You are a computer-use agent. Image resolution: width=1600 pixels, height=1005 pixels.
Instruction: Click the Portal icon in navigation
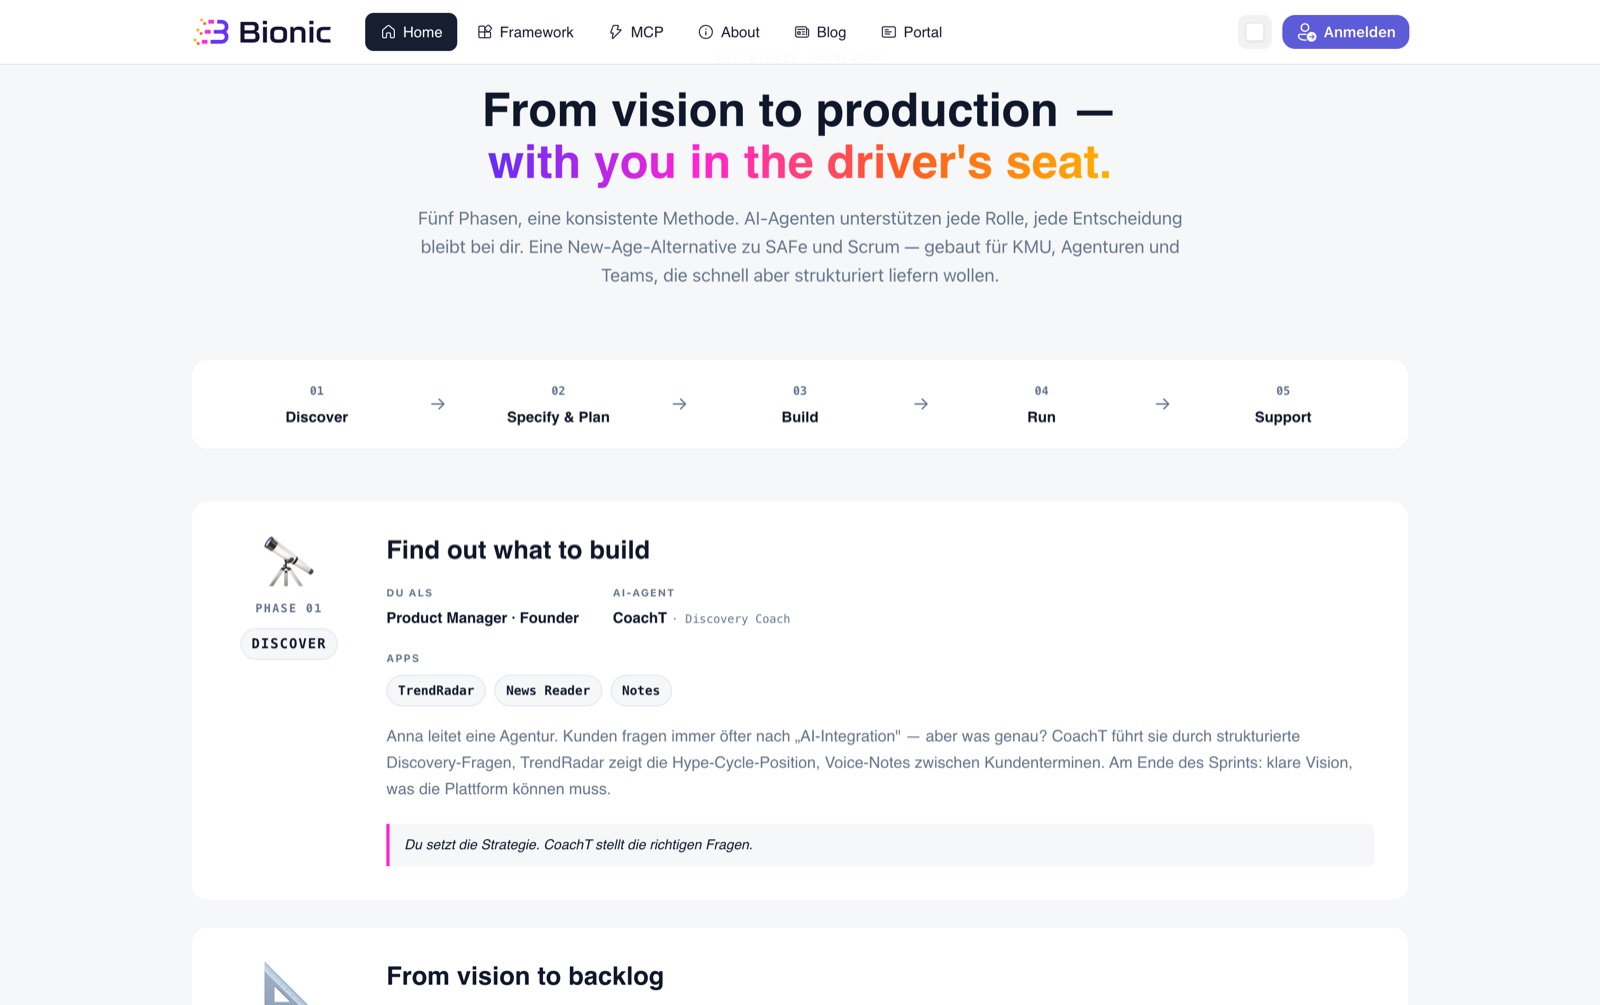[x=888, y=32]
